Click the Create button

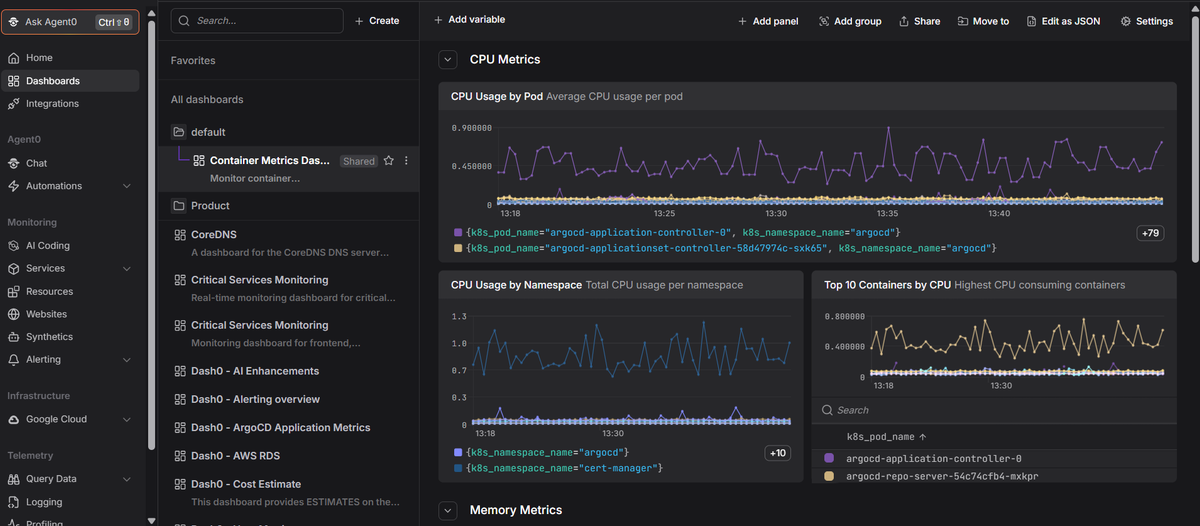click(377, 21)
